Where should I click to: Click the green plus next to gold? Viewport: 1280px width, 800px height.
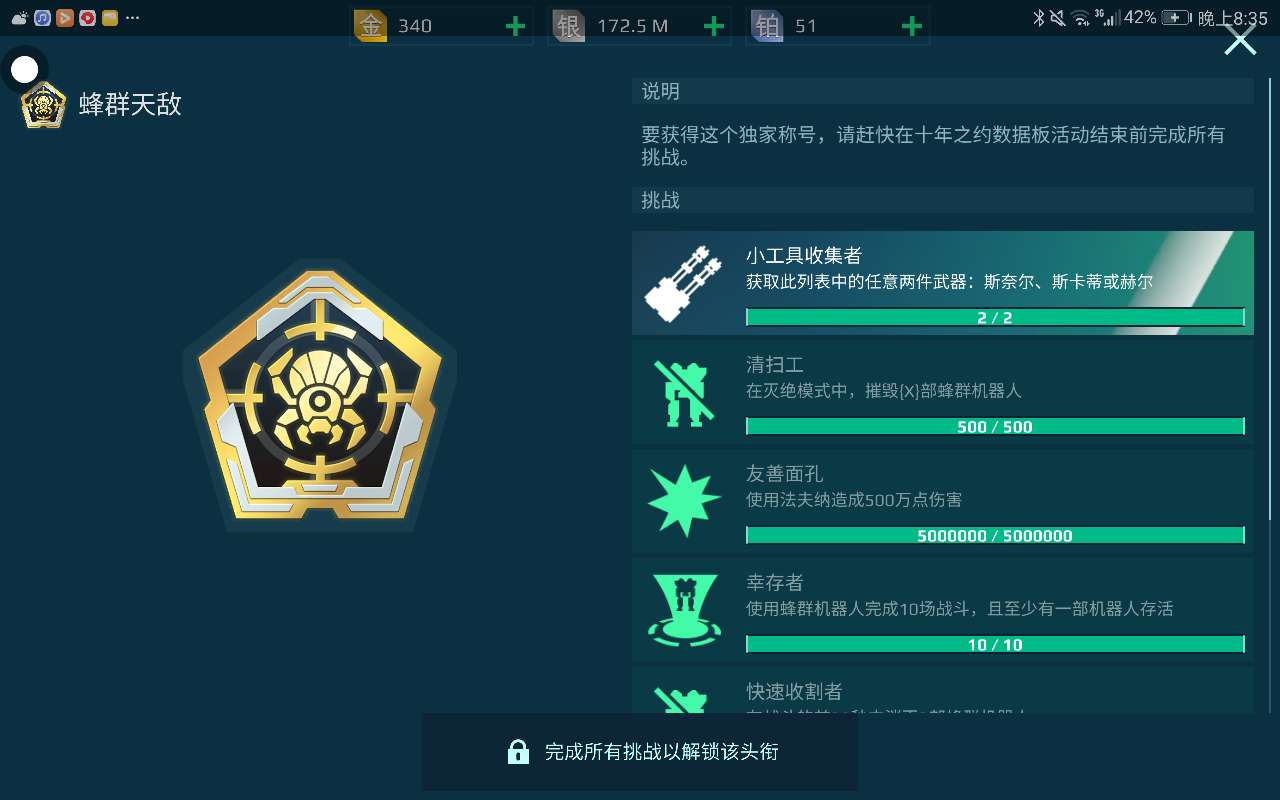[515, 26]
